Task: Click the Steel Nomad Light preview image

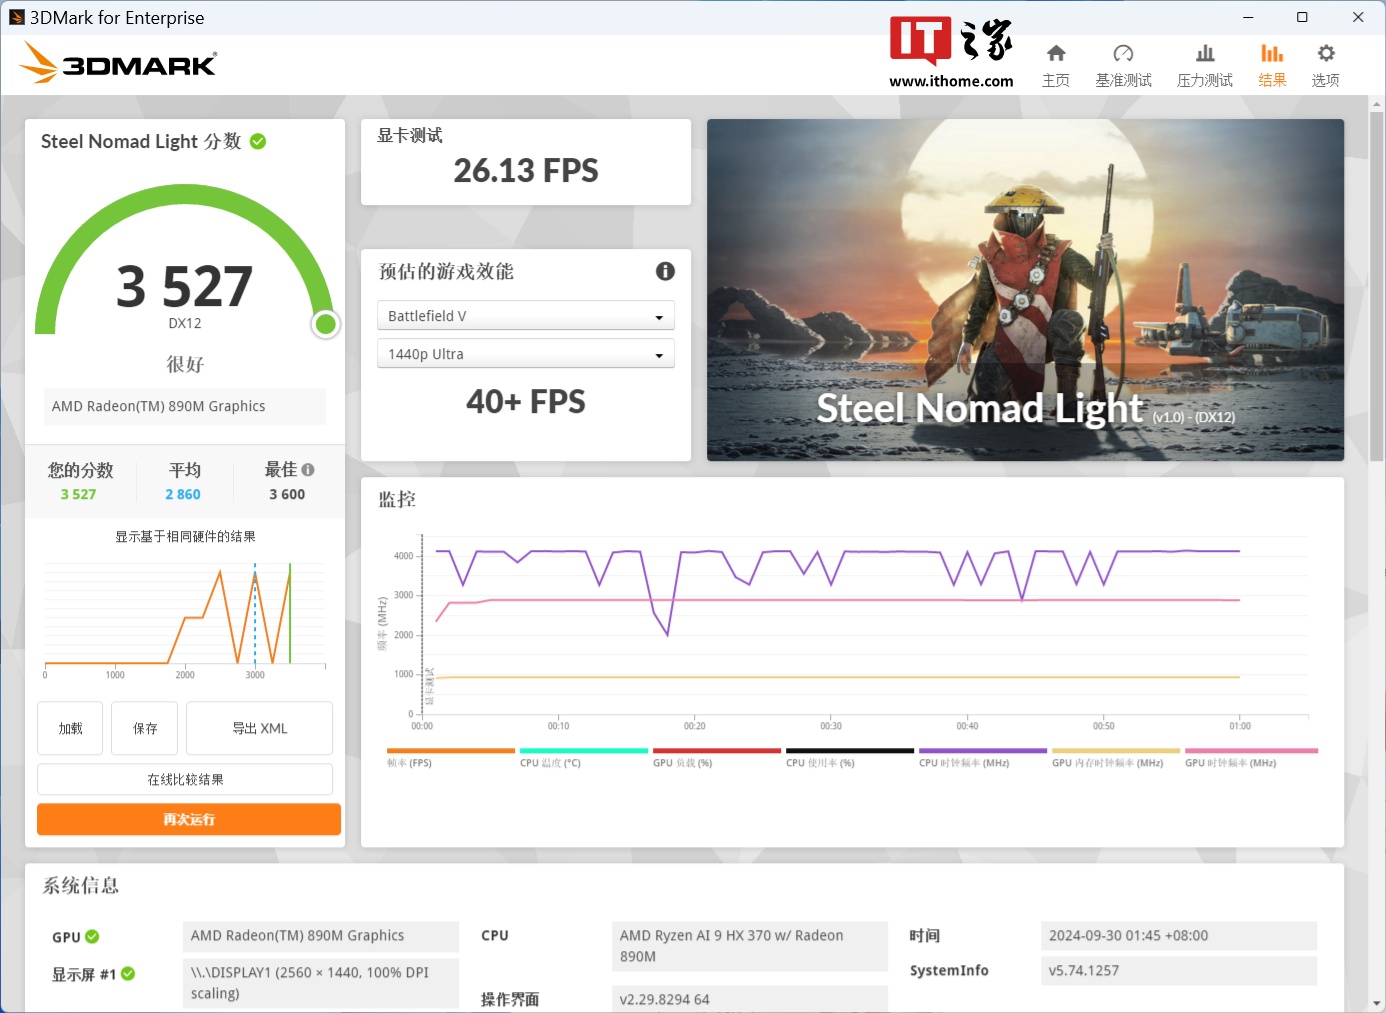Action: point(1025,290)
